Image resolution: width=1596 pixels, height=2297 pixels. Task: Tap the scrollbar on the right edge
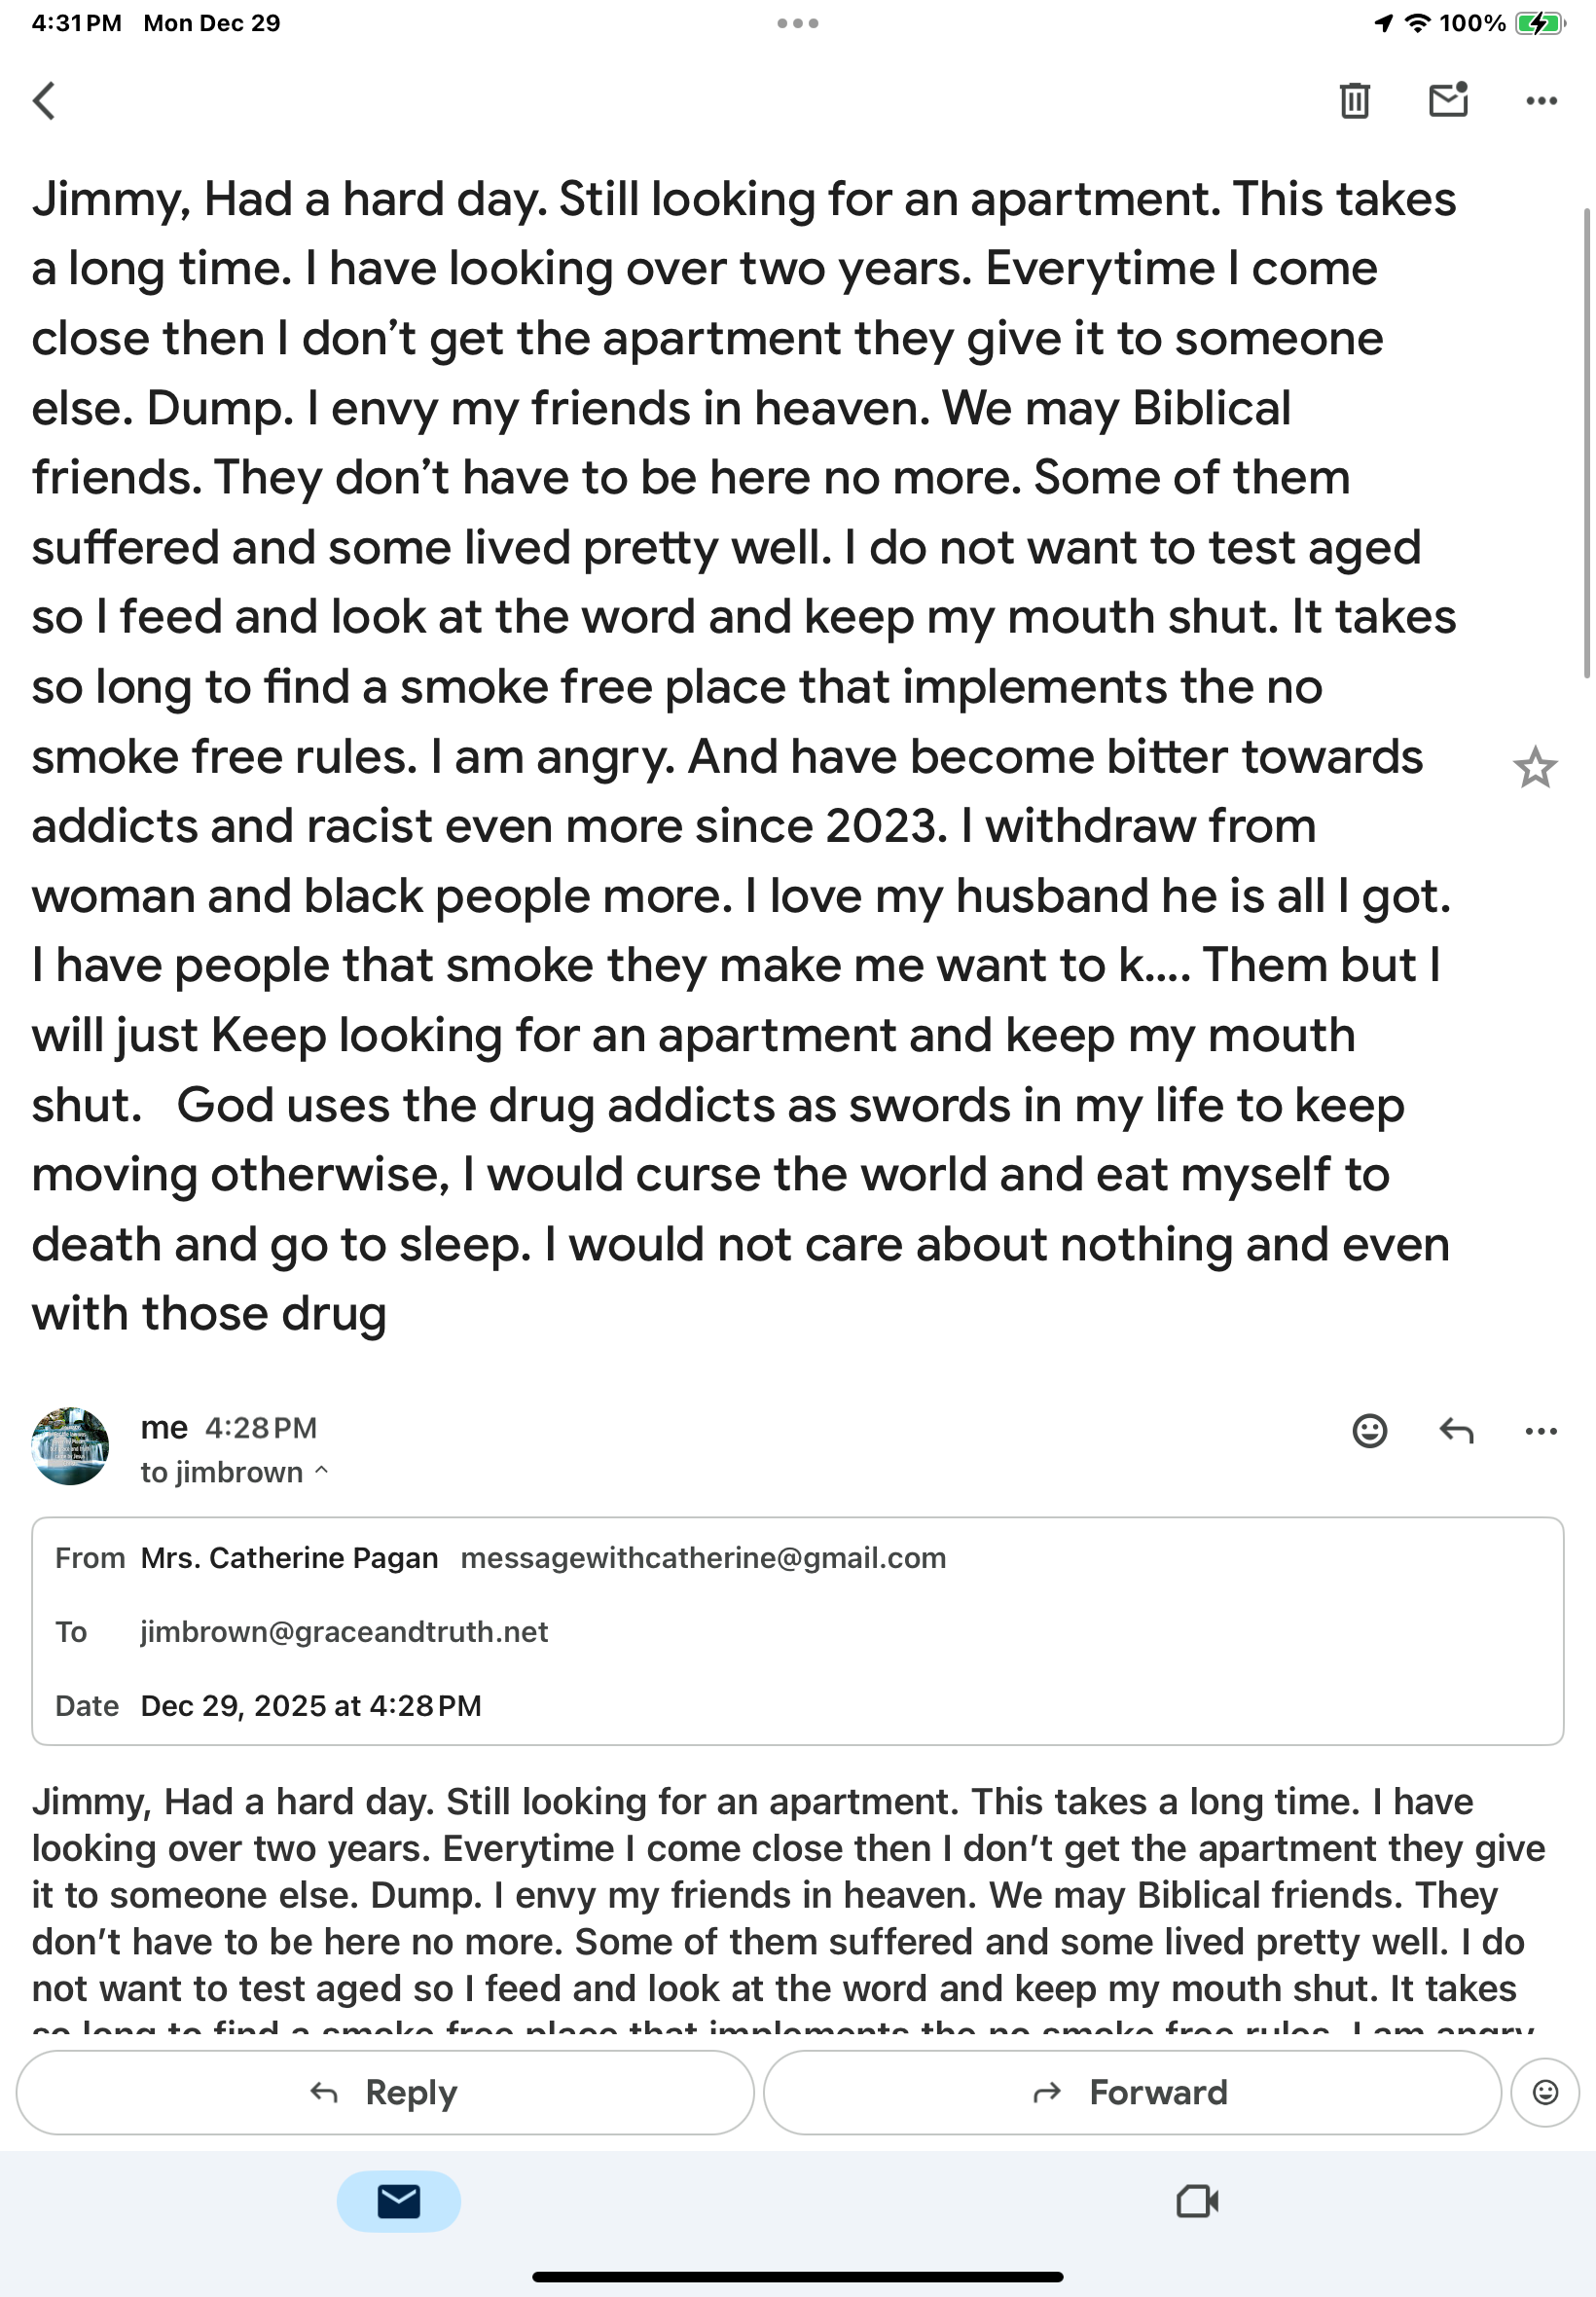(x=1586, y=440)
